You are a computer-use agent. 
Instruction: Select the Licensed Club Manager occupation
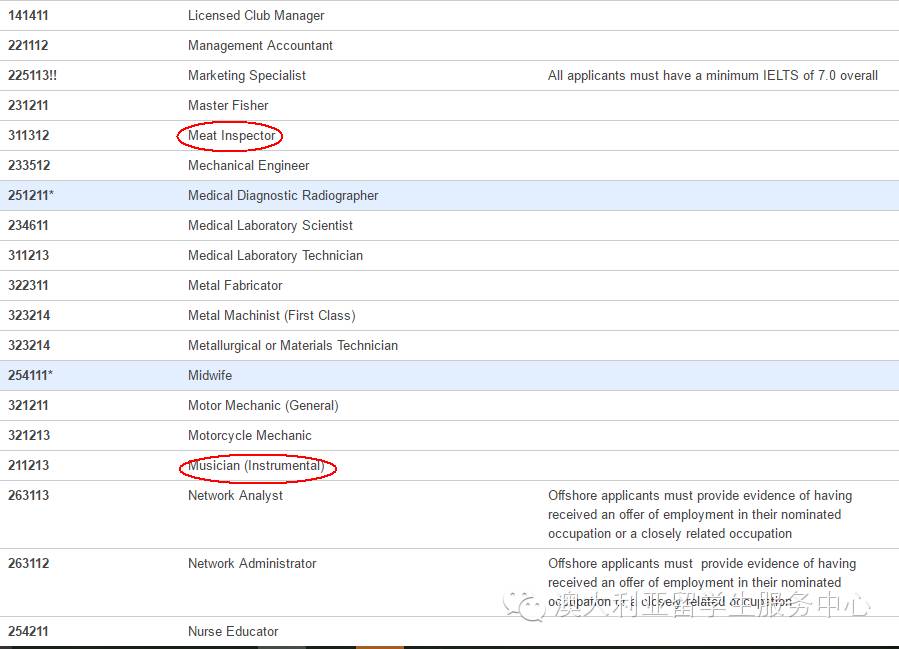click(256, 15)
